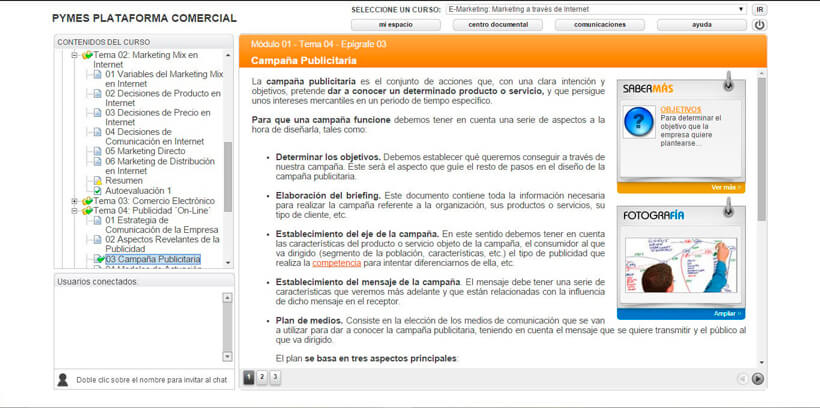Open the 'mi espacio' menu

tap(395, 25)
